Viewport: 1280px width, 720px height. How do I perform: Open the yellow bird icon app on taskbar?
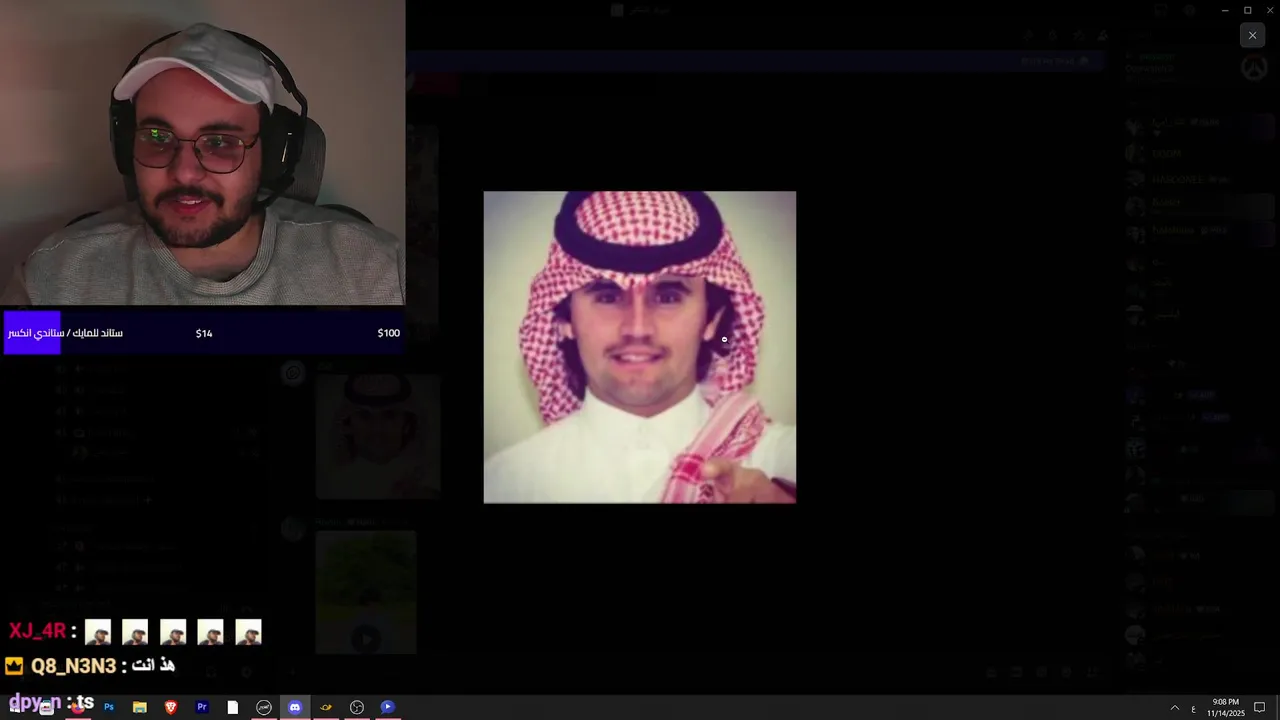point(326,707)
